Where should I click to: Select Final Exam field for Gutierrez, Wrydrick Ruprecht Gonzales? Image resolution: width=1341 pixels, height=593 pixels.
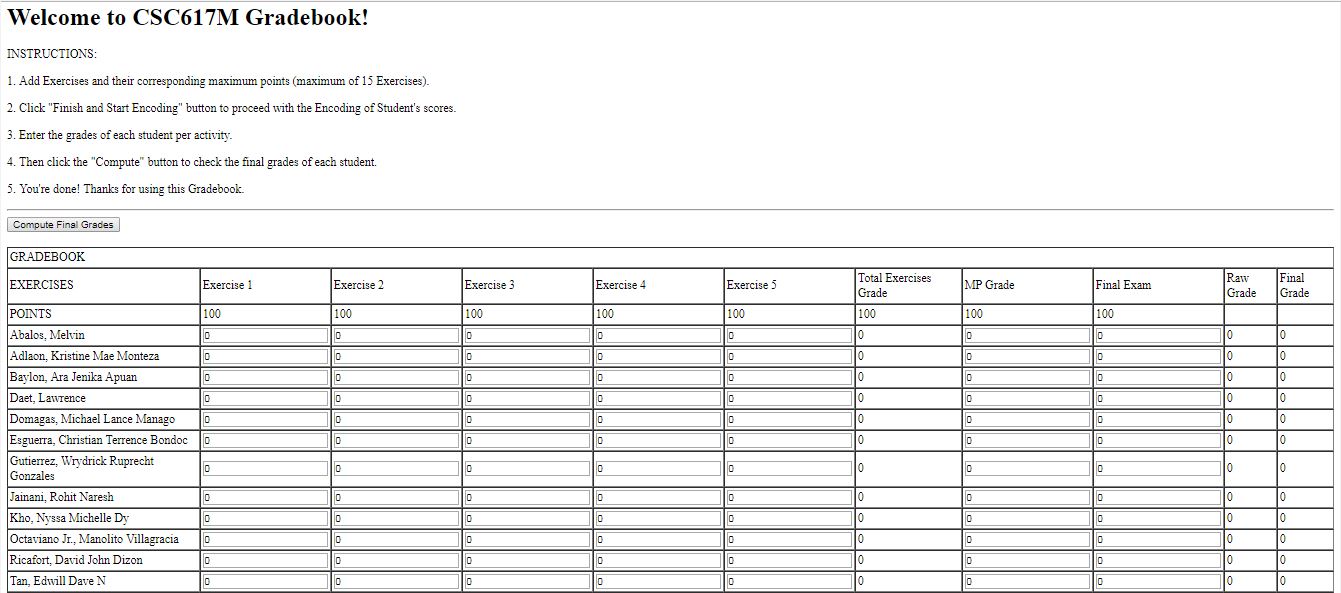pos(1158,469)
